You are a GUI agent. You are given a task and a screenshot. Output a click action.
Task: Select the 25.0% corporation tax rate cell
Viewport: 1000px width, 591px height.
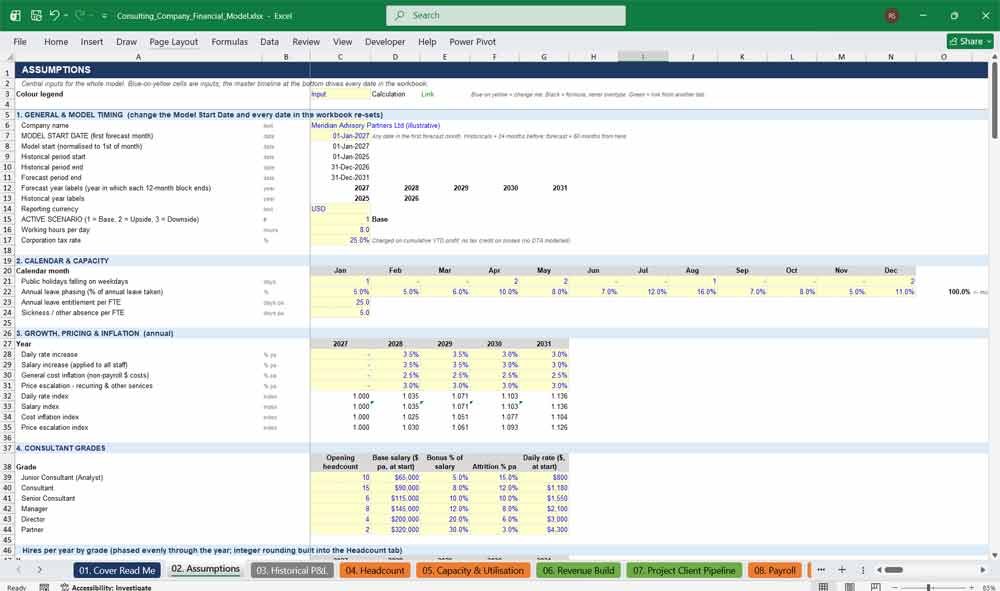tap(340, 240)
